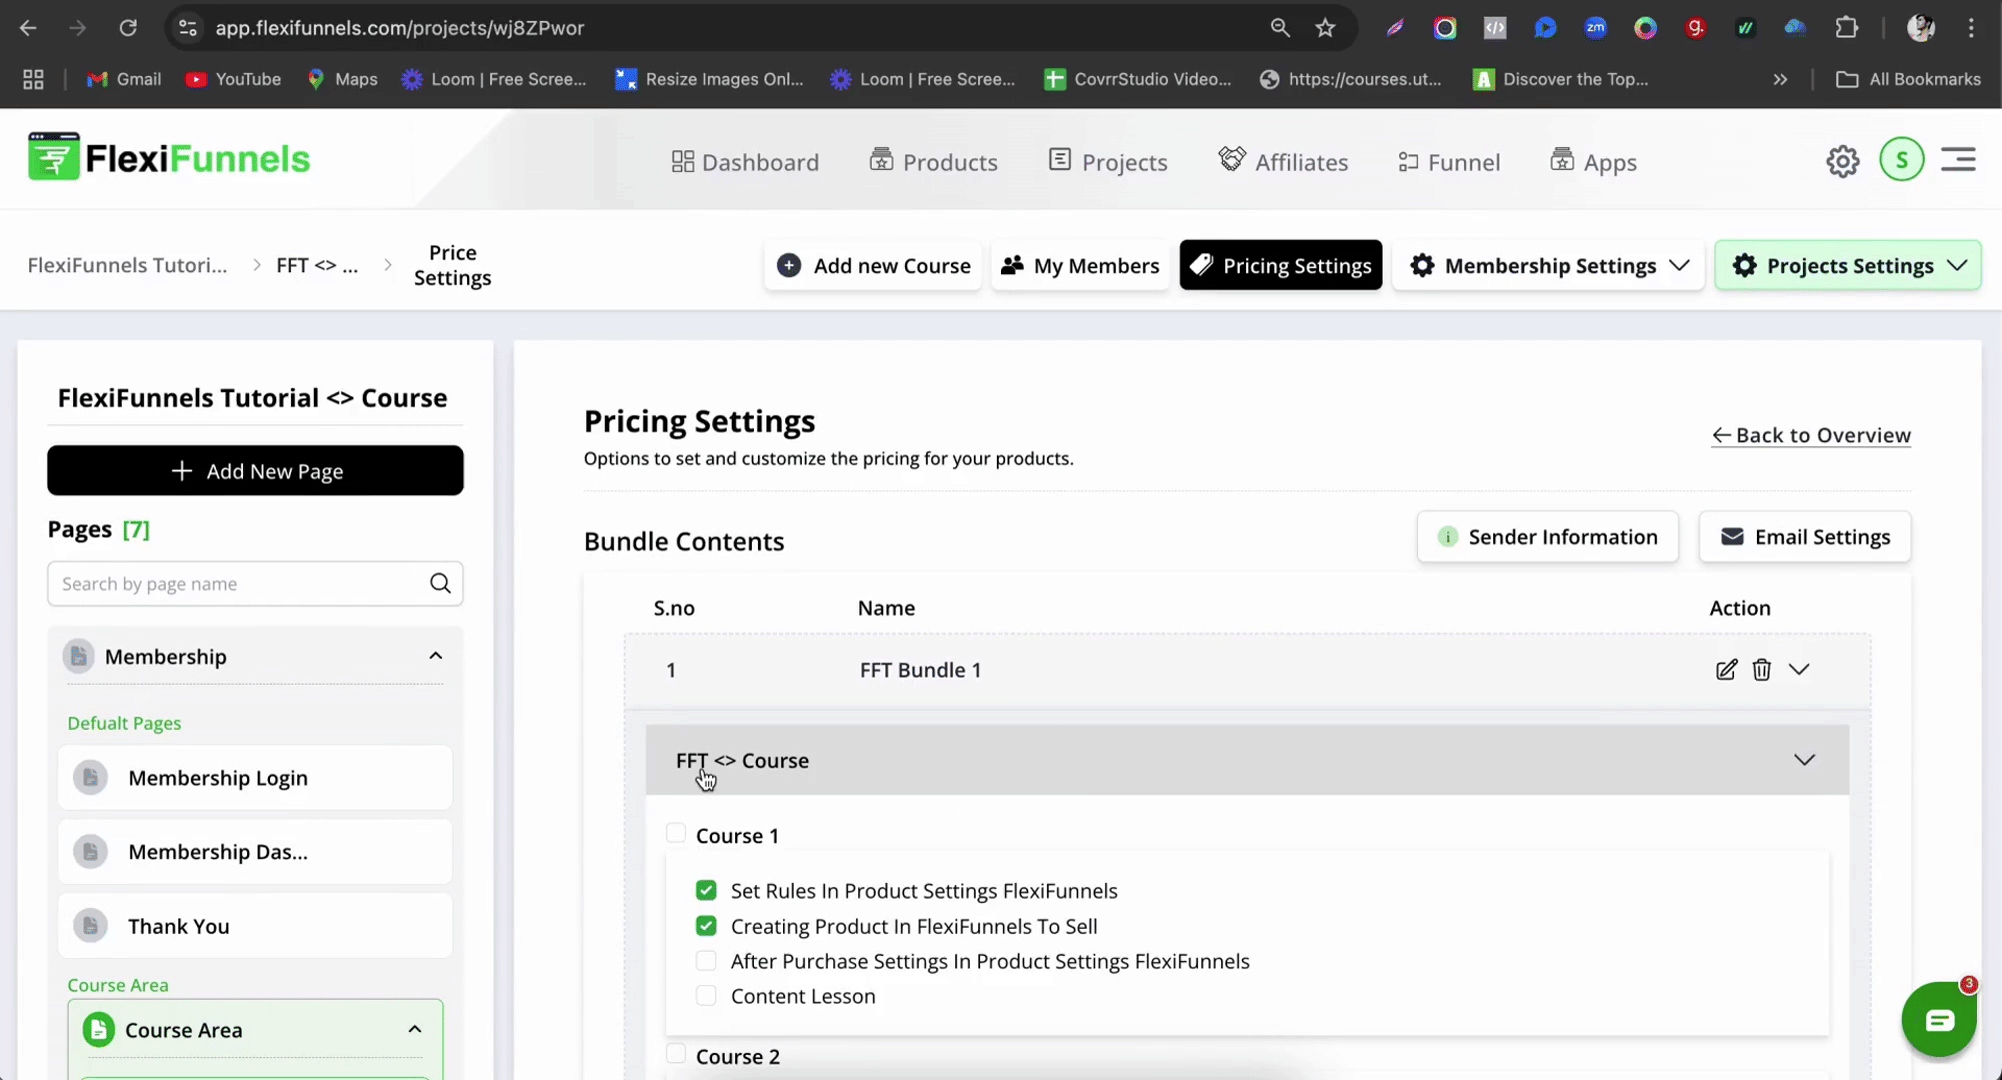Collapse the Membership pages group

435,656
